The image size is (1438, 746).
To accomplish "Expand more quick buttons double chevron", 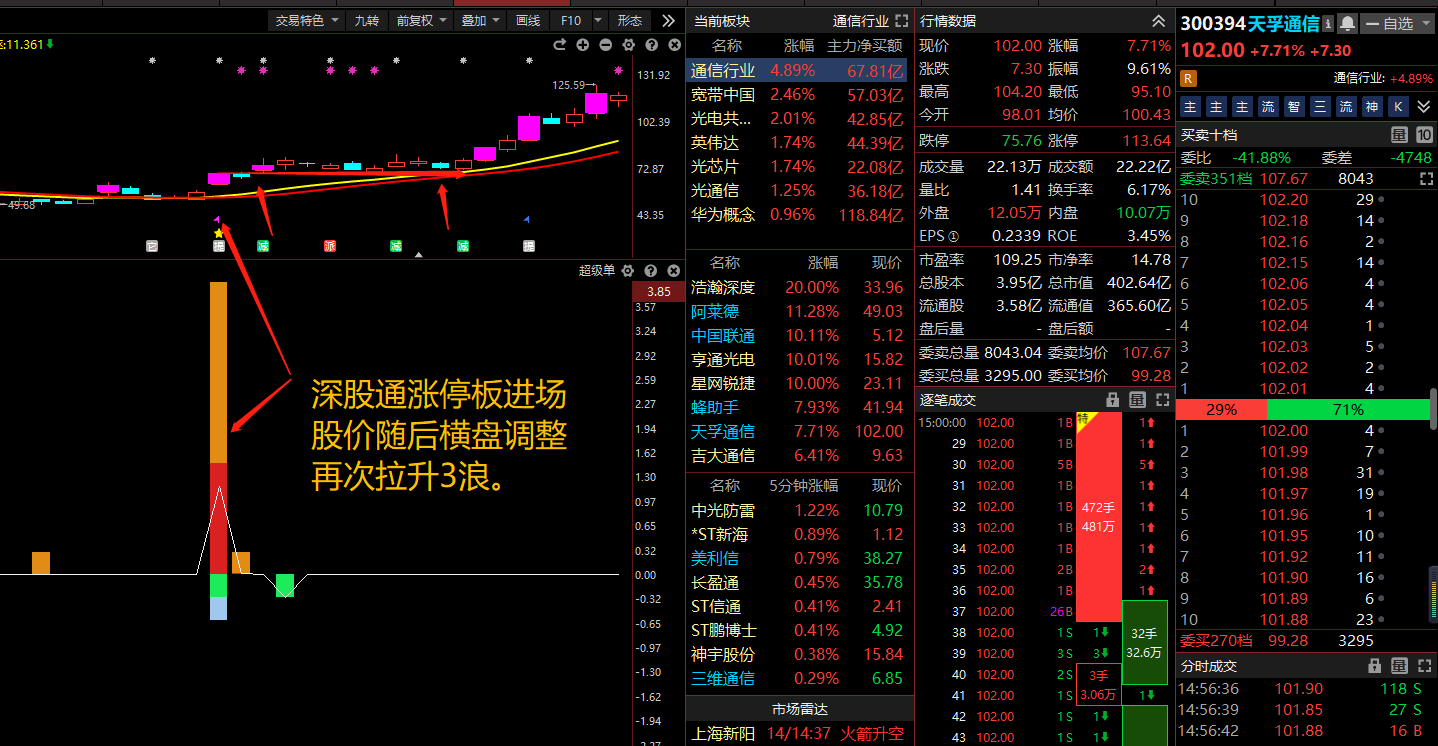I will 1423,106.
